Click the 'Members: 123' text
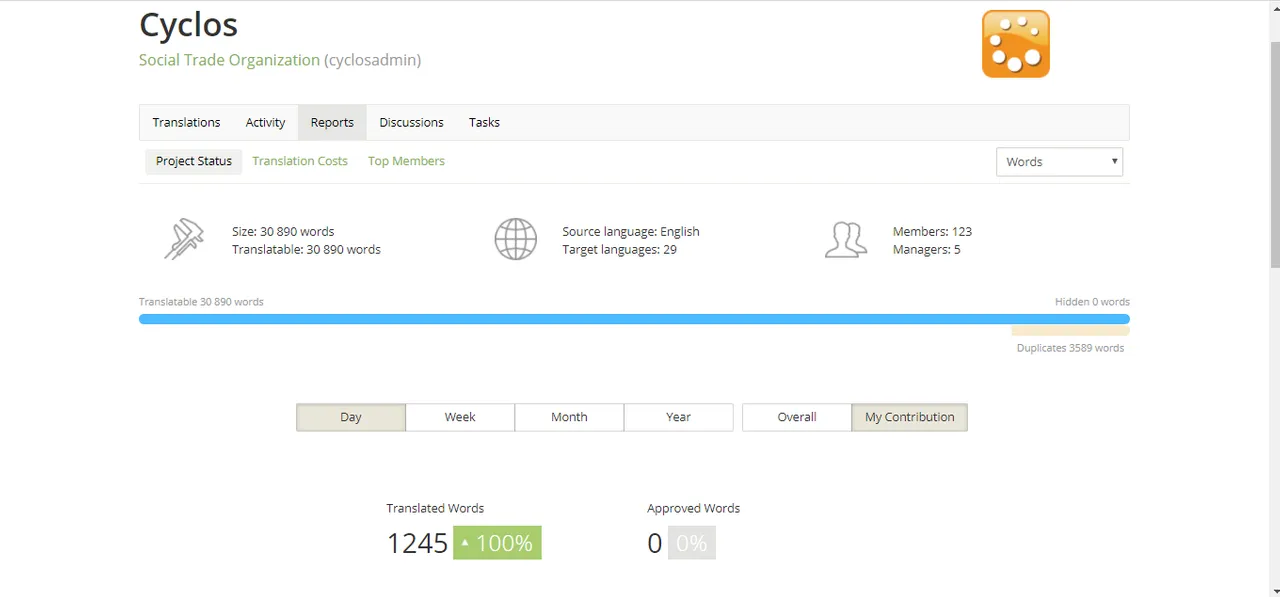Screen dimensions: 1280x597 [932, 231]
